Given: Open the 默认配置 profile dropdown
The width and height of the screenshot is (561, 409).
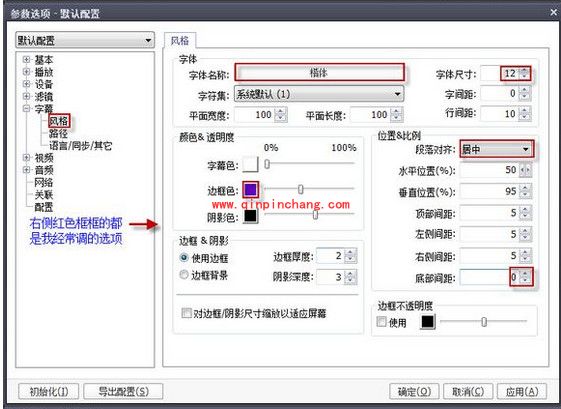Looking at the screenshot, I should pyautogui.click(x=85, y=40).
